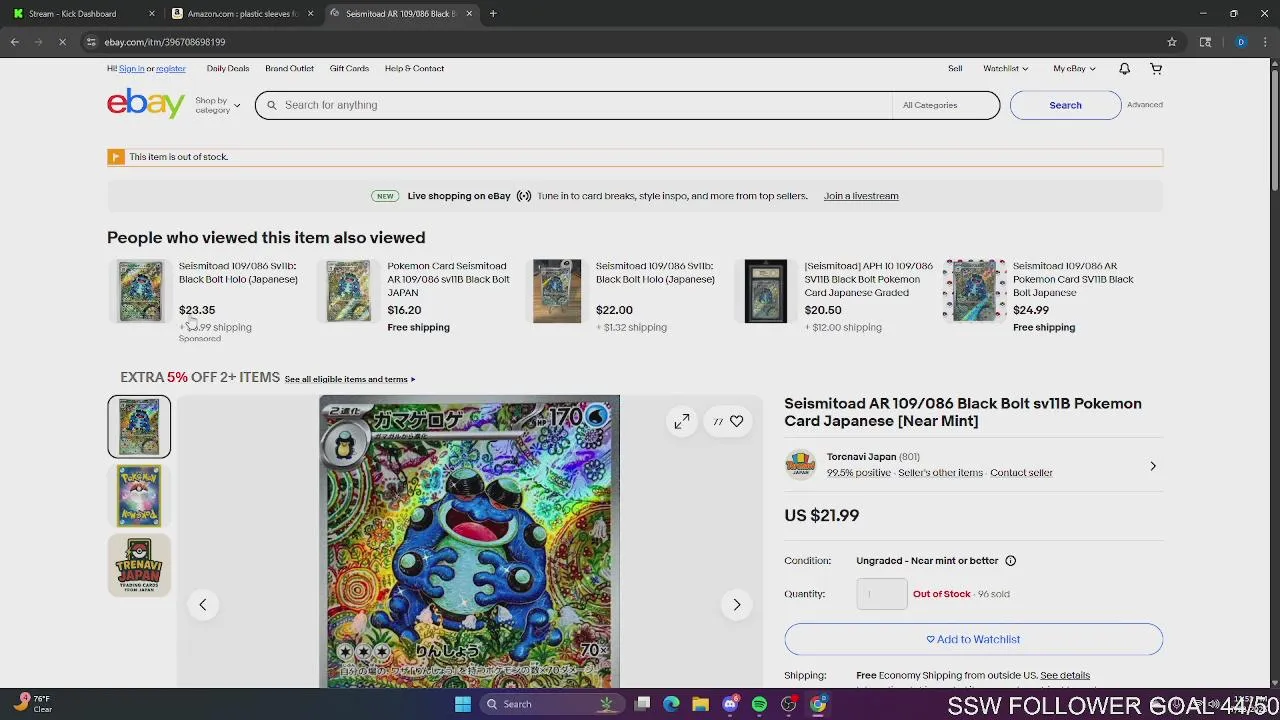Click the register link

point(171,69)
